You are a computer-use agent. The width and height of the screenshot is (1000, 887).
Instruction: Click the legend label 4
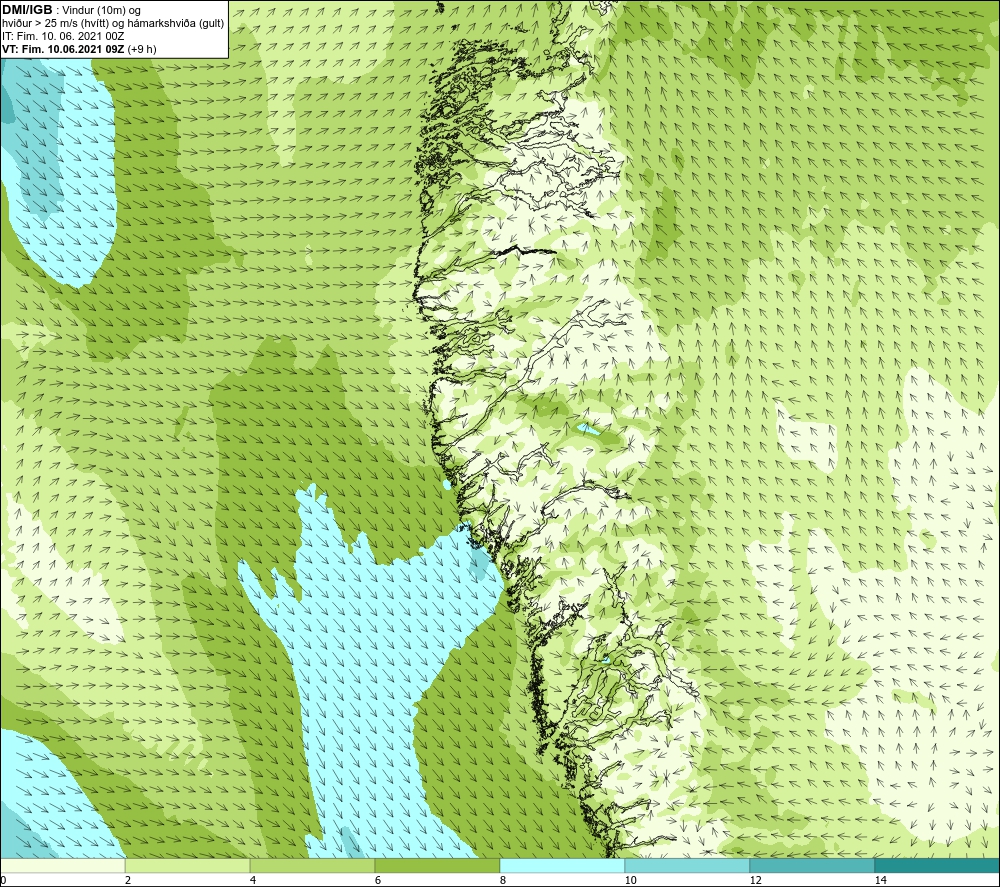253,880
